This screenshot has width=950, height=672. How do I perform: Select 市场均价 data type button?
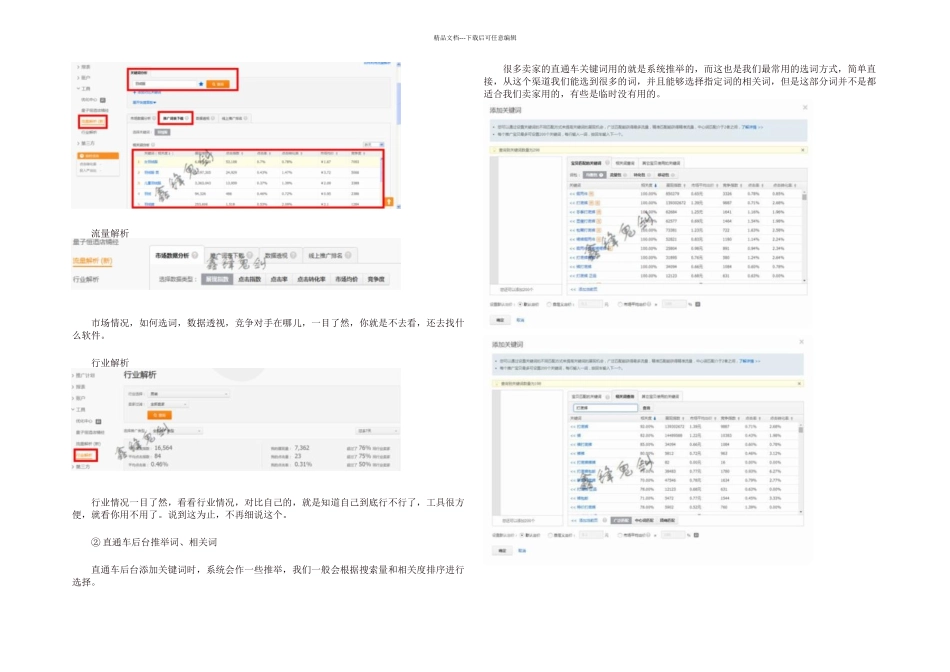point(347,279)
